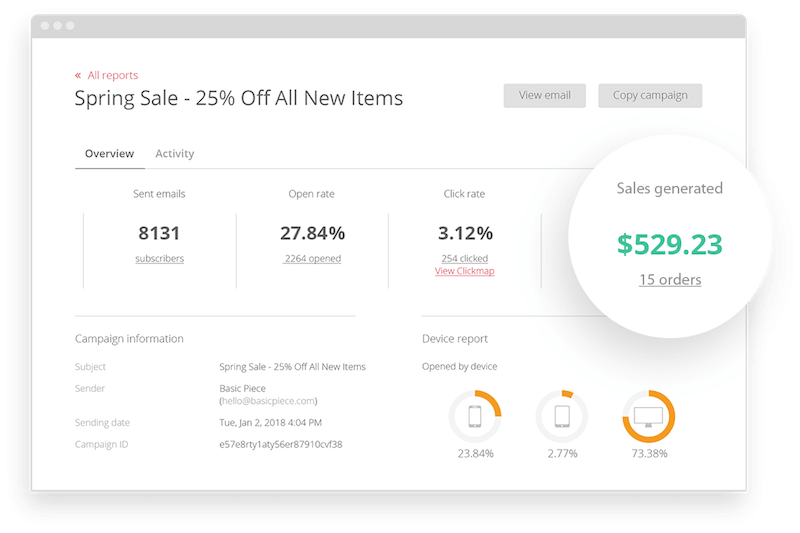800x533 pixels.
Task: Click the mobile phone device icon
Action: click(475, 416)
